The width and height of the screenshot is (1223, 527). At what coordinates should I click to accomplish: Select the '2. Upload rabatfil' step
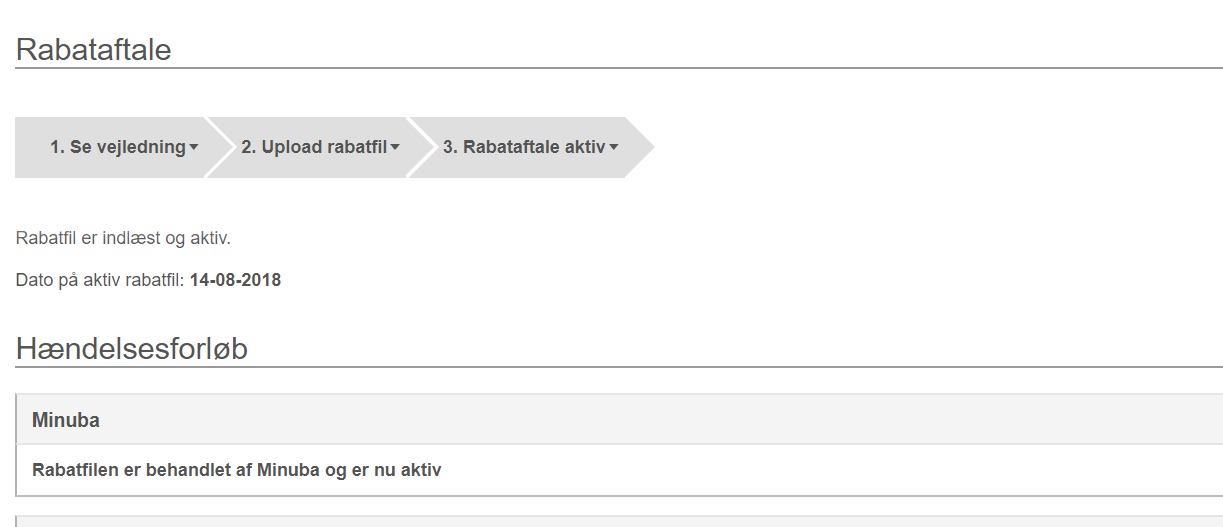pos(320,147)
